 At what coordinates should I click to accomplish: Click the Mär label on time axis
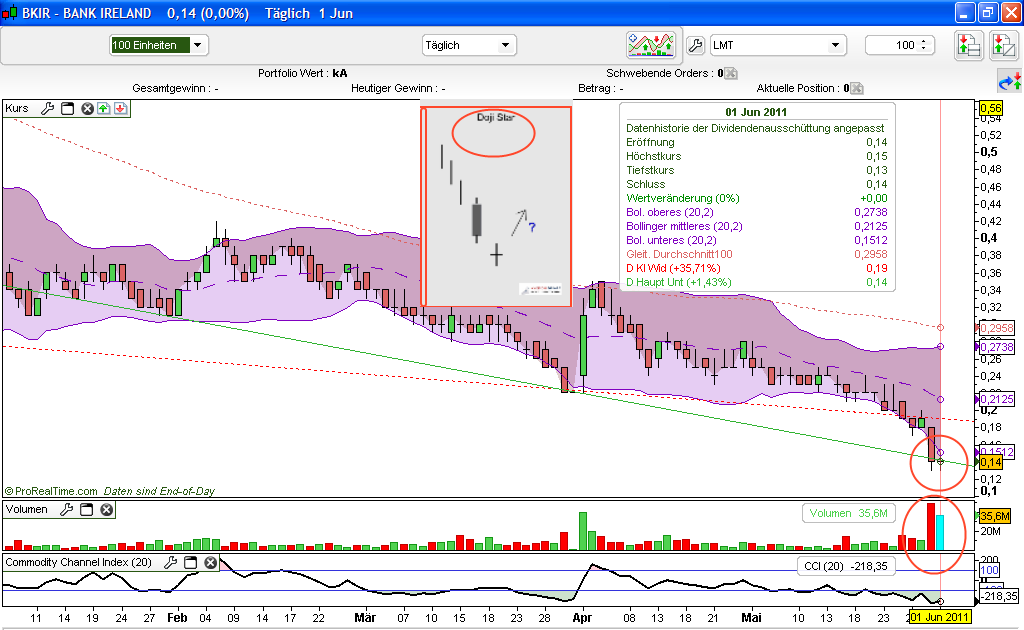click(365, 618)
